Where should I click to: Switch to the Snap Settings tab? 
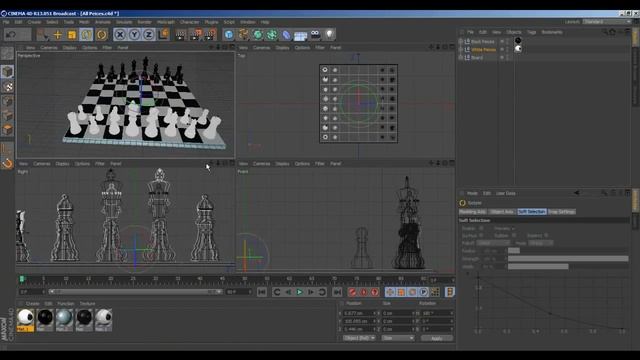point(561,212)
